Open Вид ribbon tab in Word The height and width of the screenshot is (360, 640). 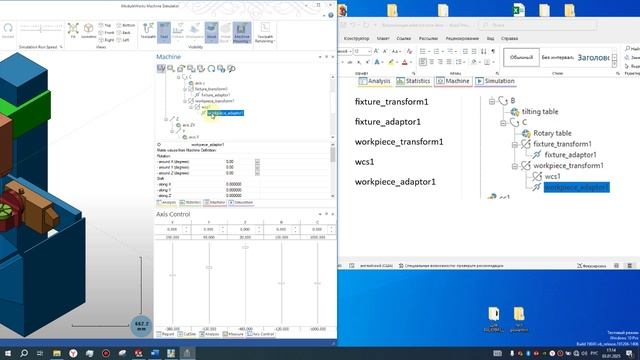click(x=490, y=38)
